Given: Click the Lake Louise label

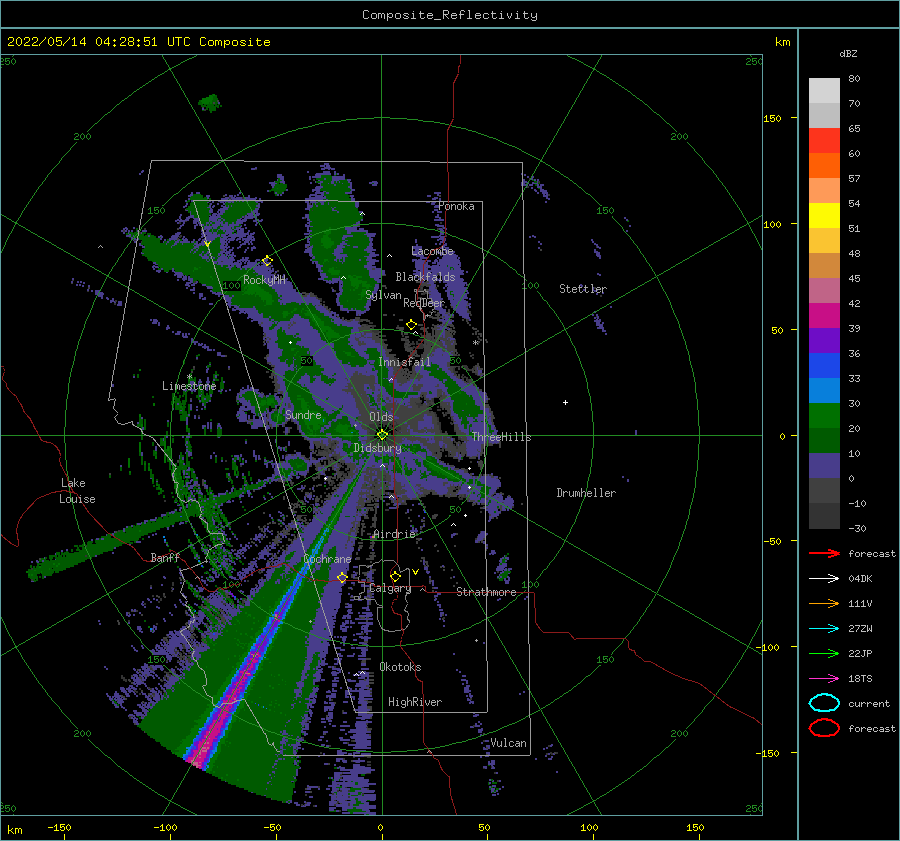Looking at the screenshot, I should coord(77,491).
